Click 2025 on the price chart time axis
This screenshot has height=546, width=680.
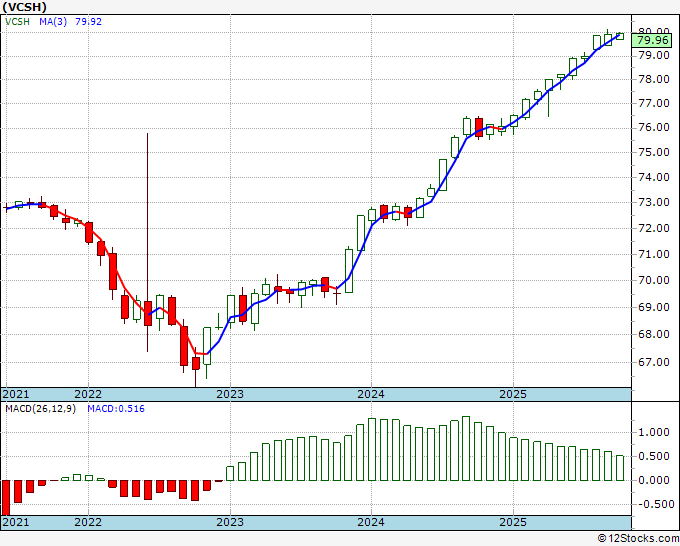(513, 394)
